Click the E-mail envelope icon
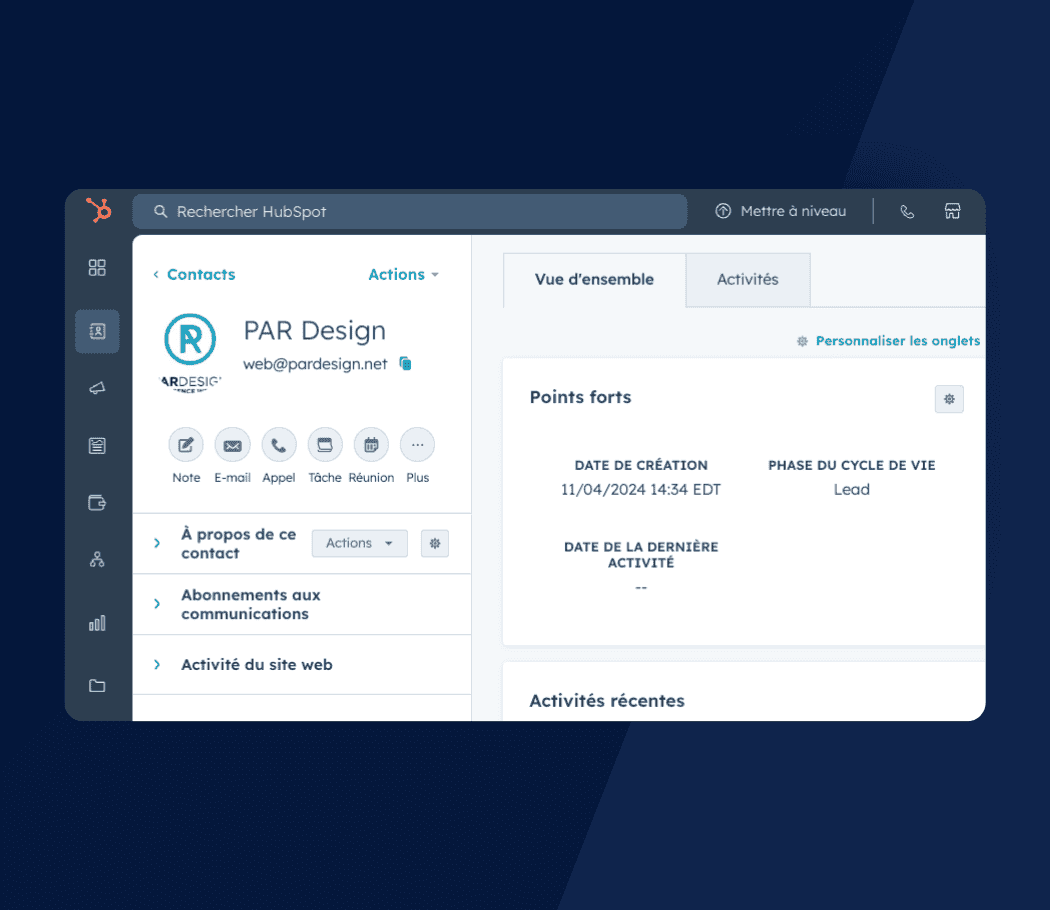The width and height of the screenshot is (1050, 910). pos(232,445)
